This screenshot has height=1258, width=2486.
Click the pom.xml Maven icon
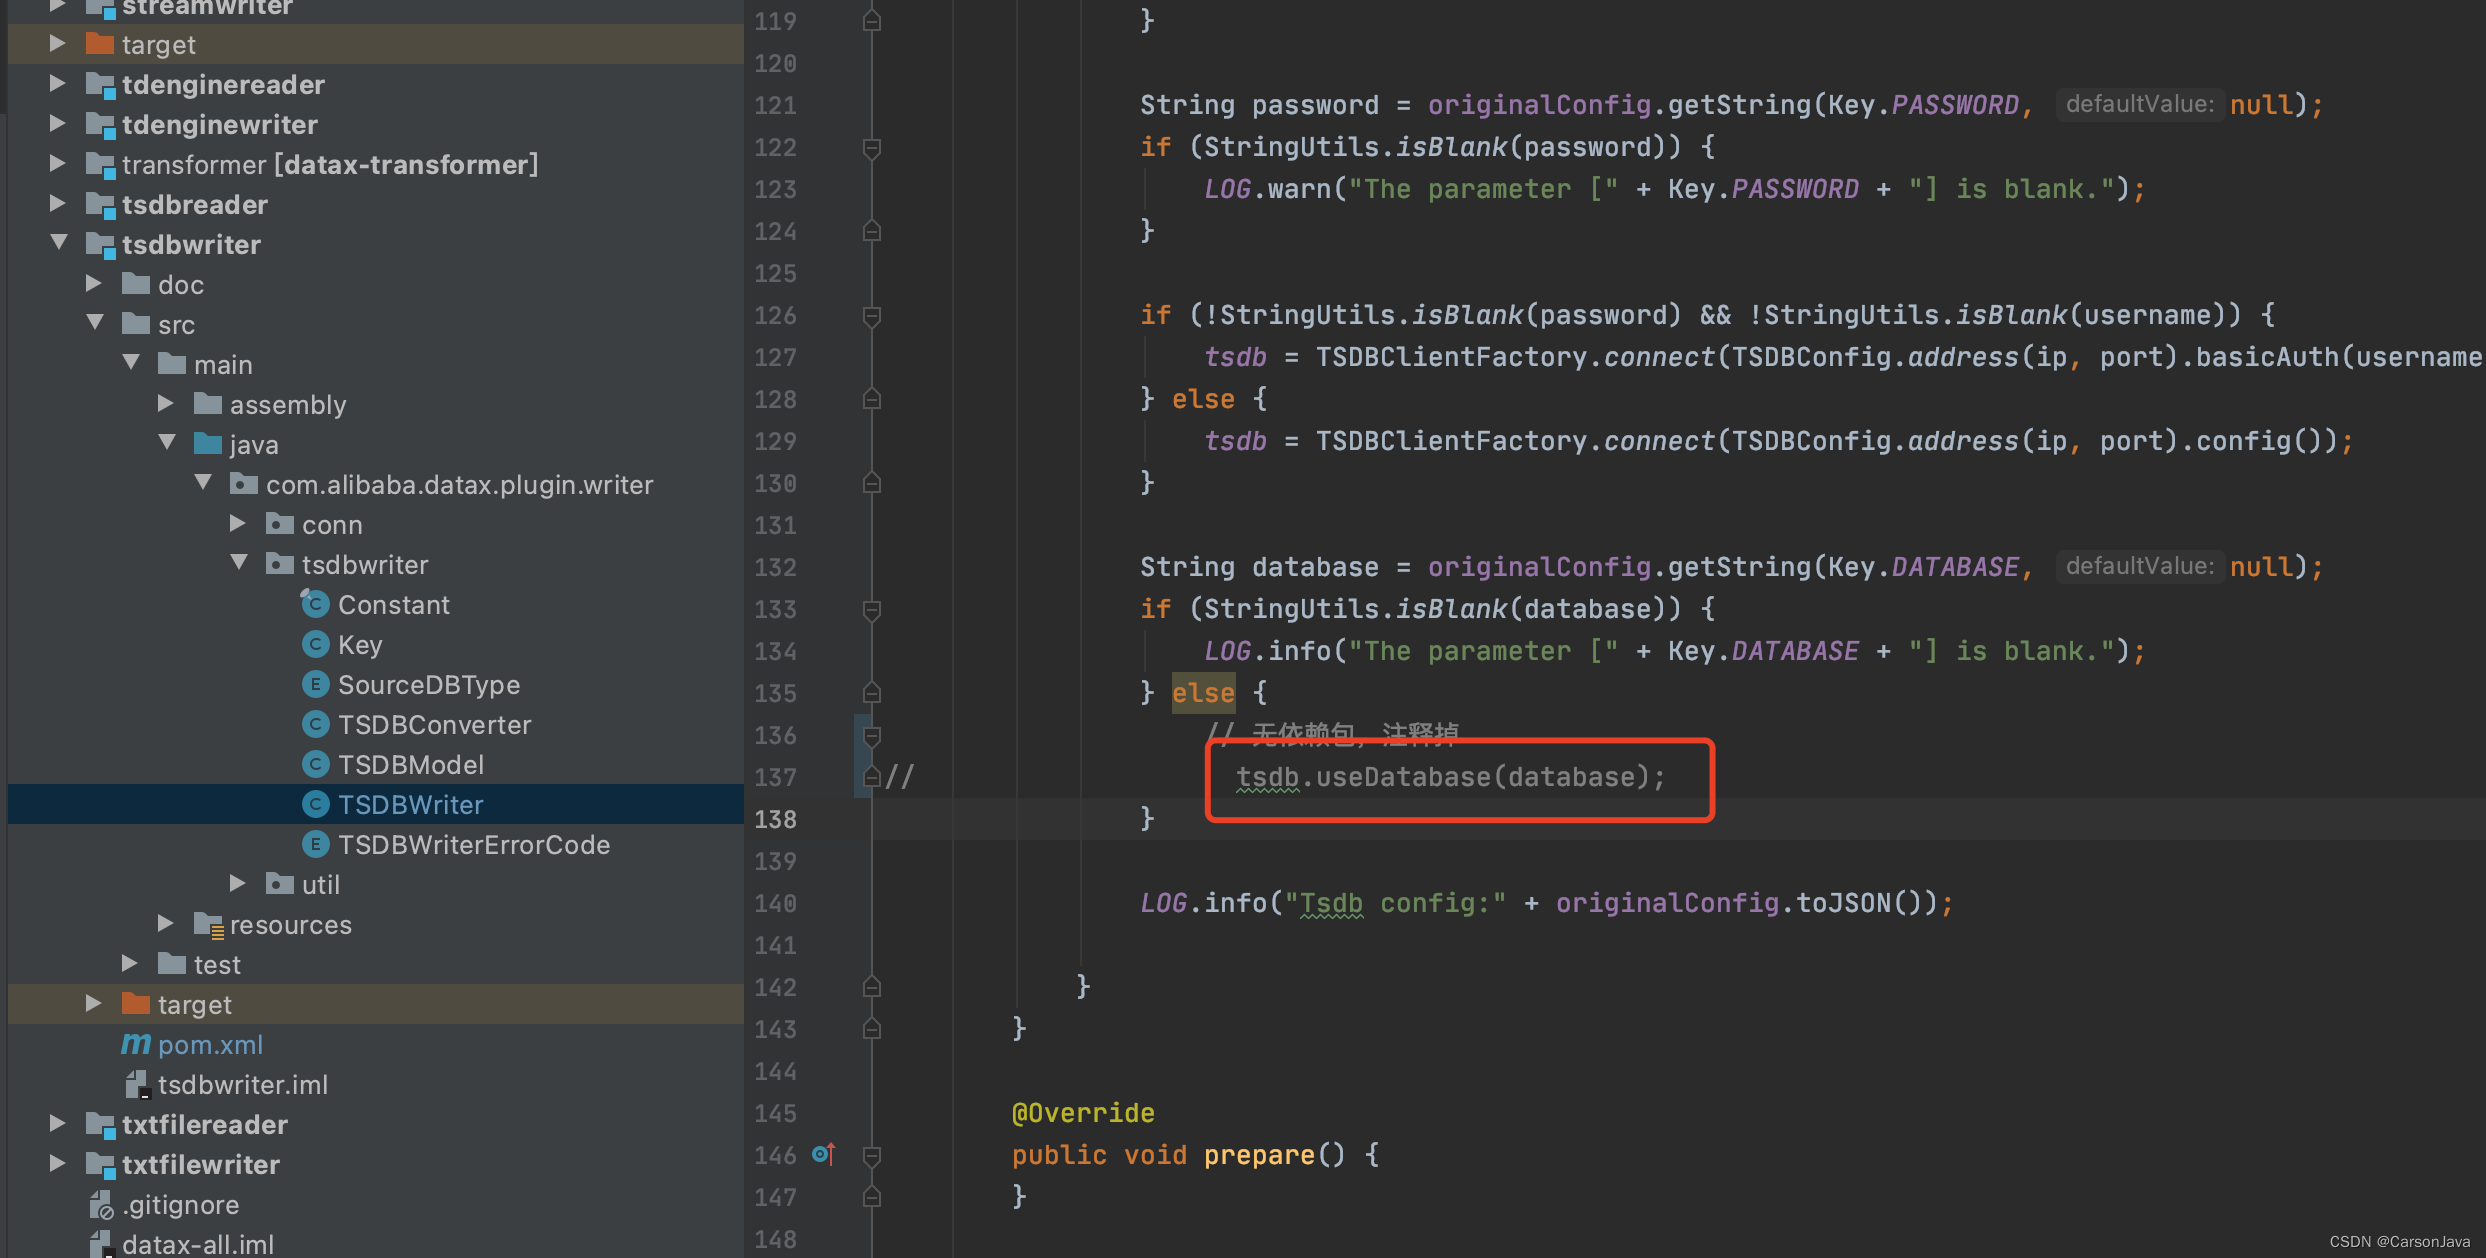point(136,1045)
